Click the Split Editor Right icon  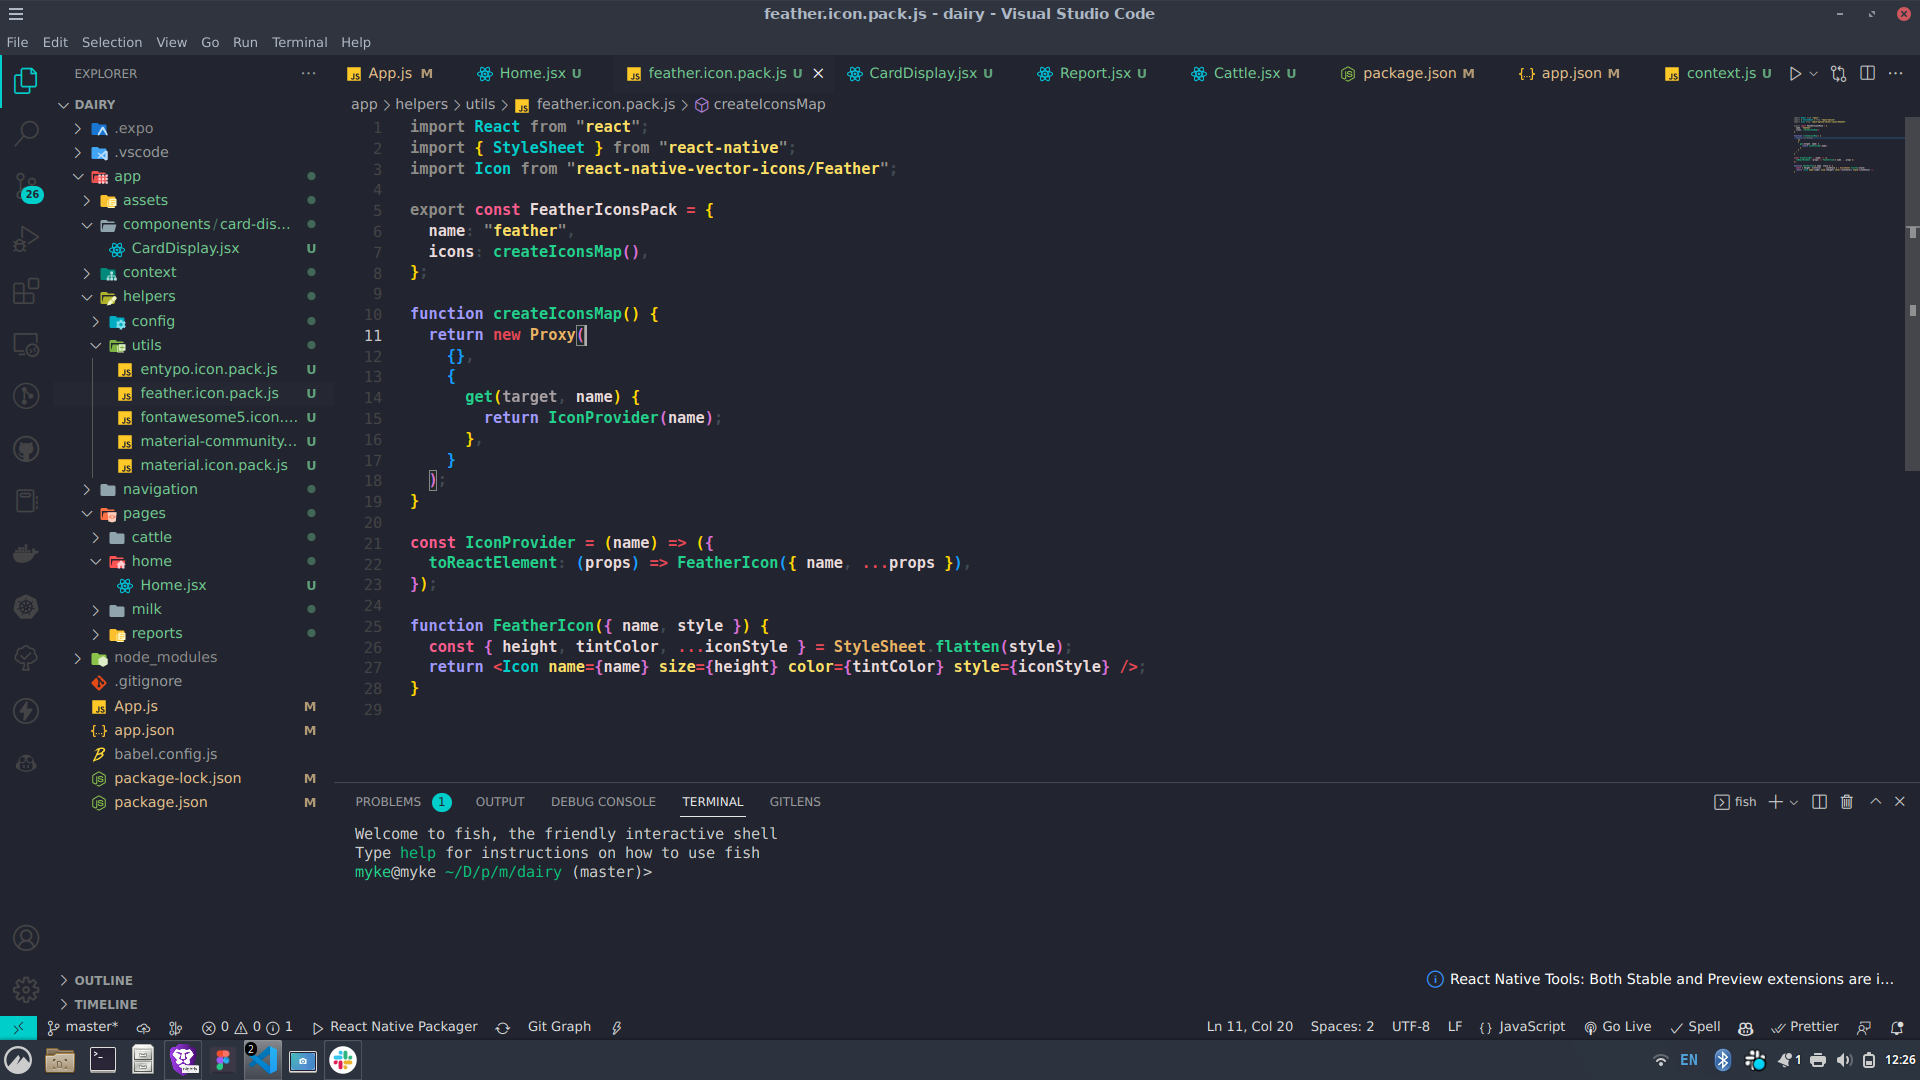pyautogui.click(x=1867, y=73)
